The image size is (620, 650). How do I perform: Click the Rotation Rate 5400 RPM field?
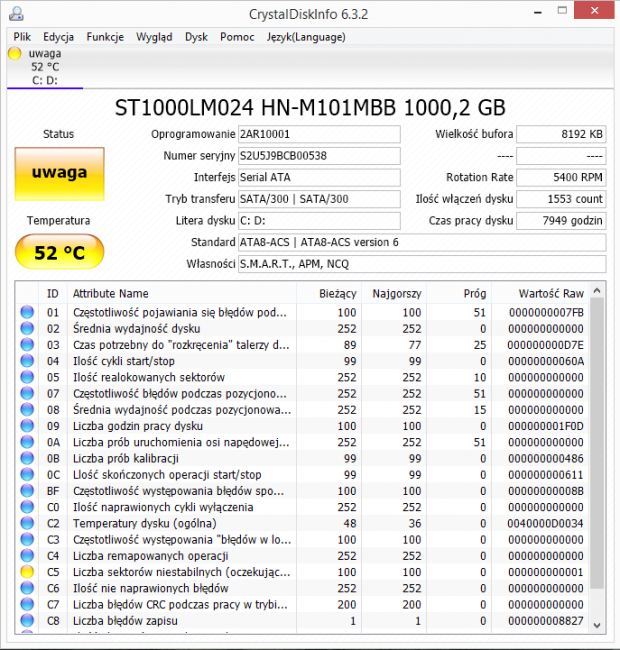click(561, 177)
